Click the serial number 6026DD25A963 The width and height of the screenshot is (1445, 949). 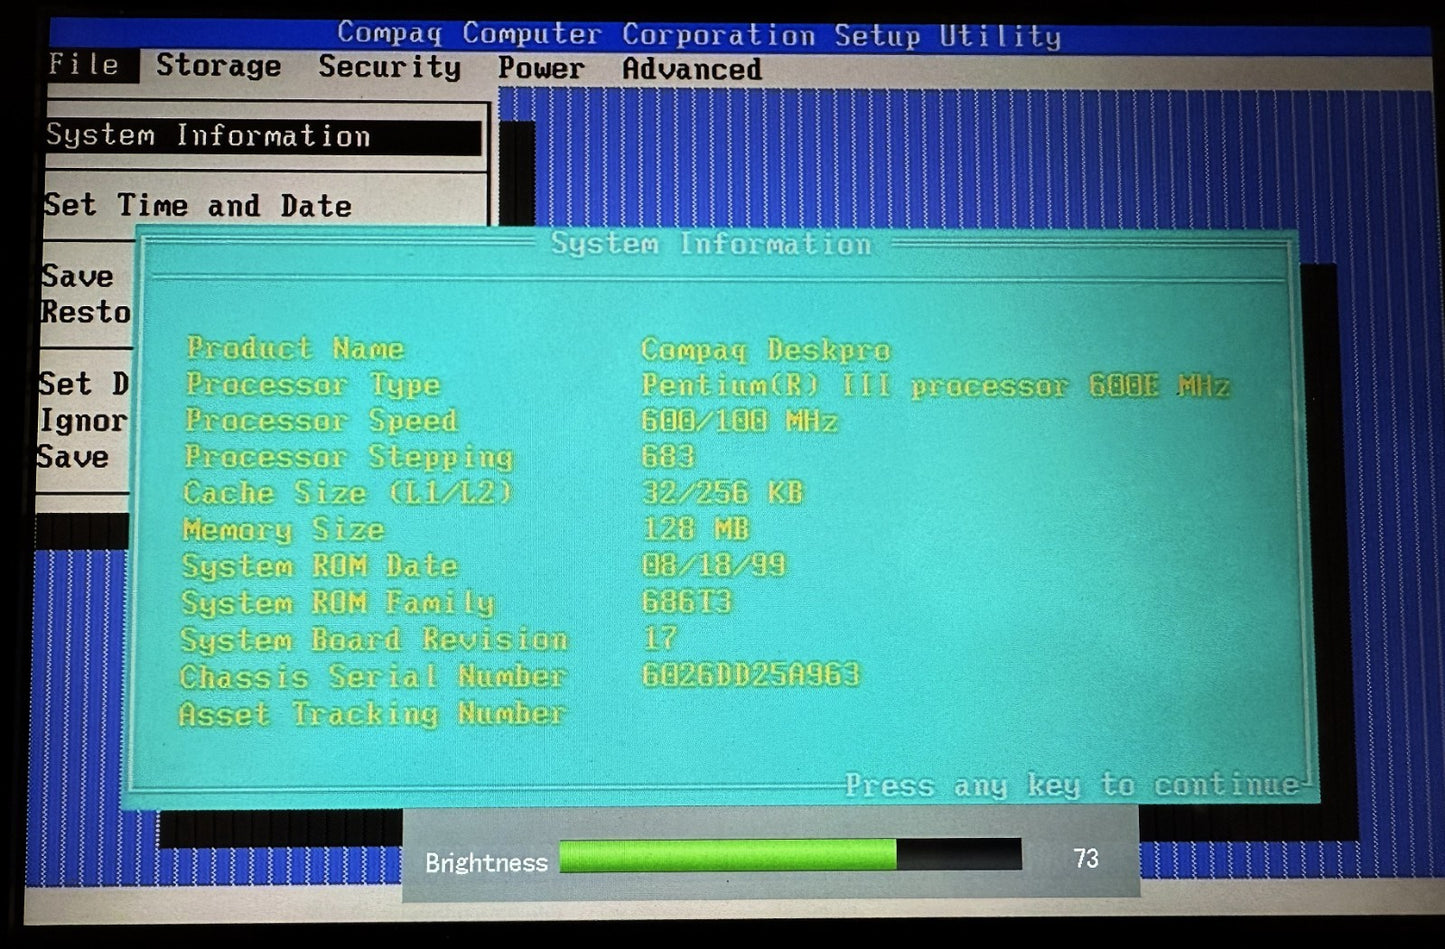[x=751, y=675]
